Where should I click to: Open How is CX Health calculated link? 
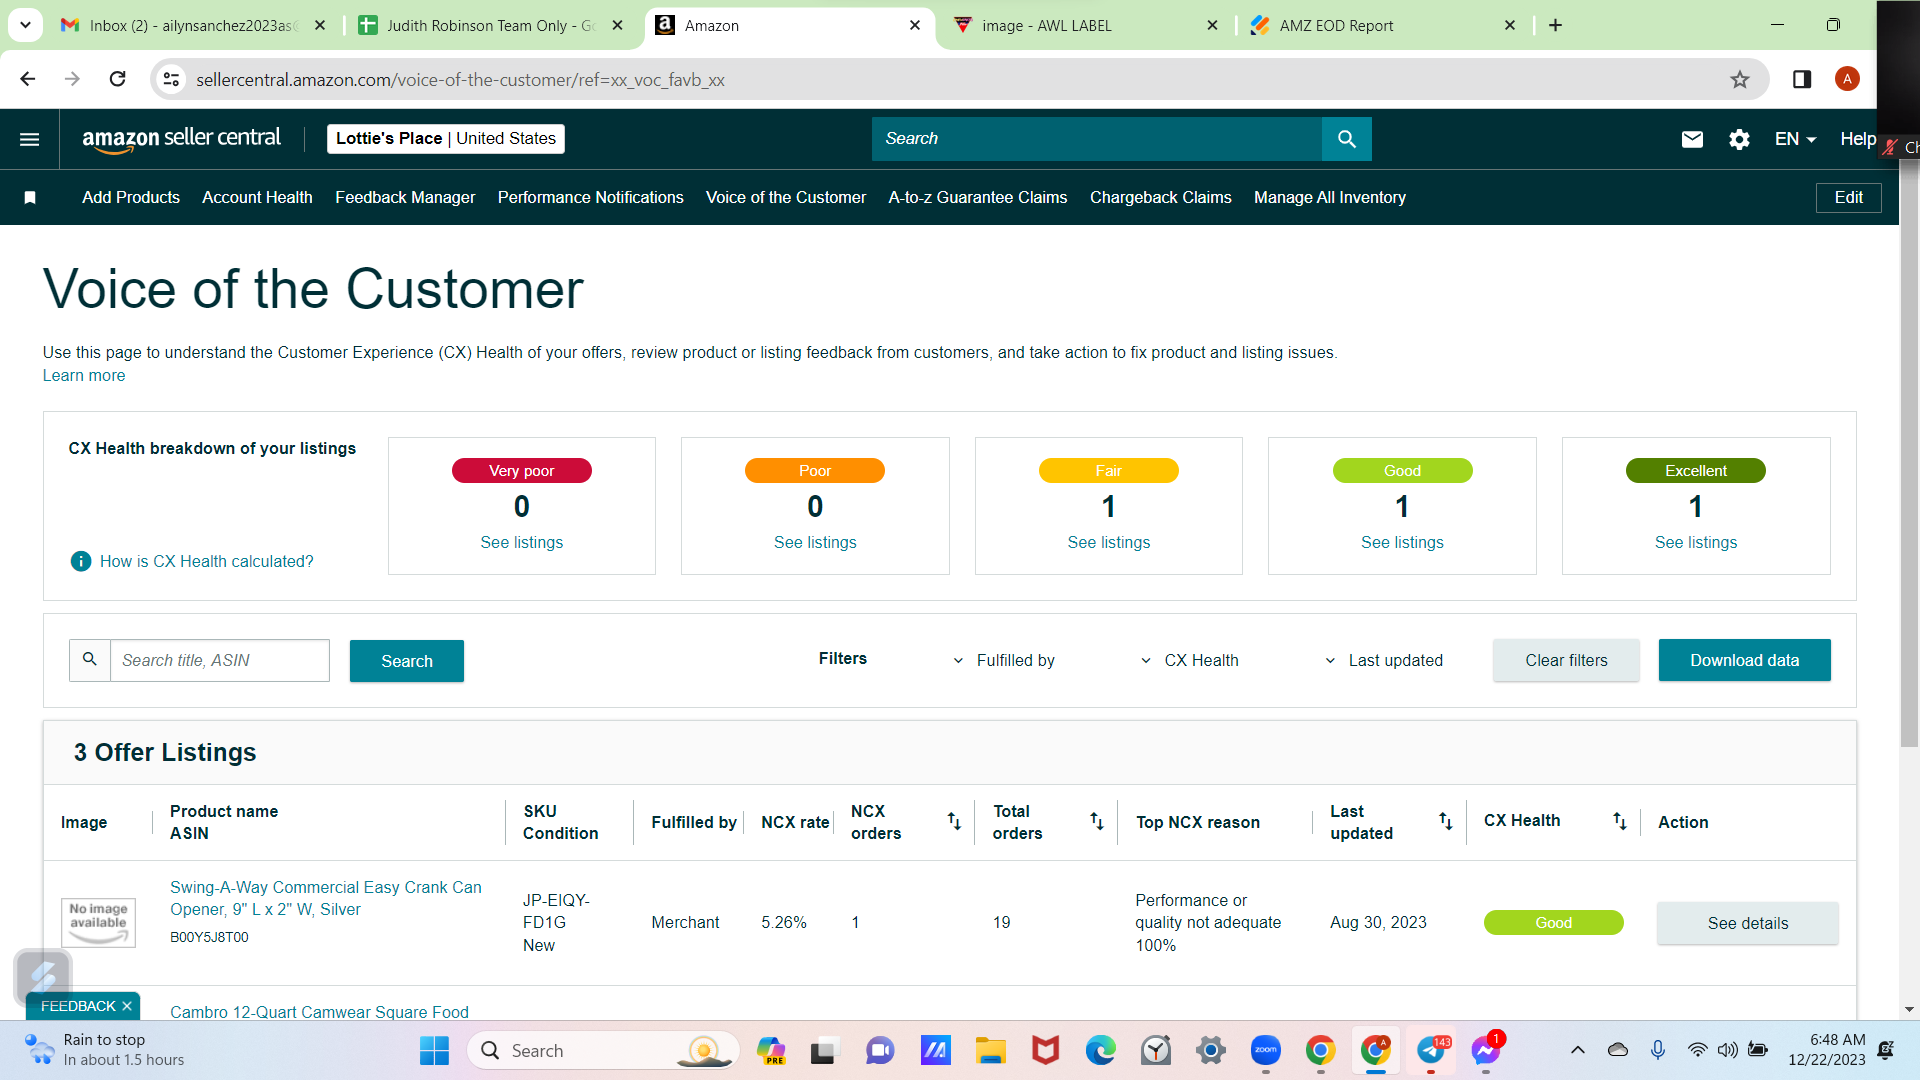tap(206, 562)
